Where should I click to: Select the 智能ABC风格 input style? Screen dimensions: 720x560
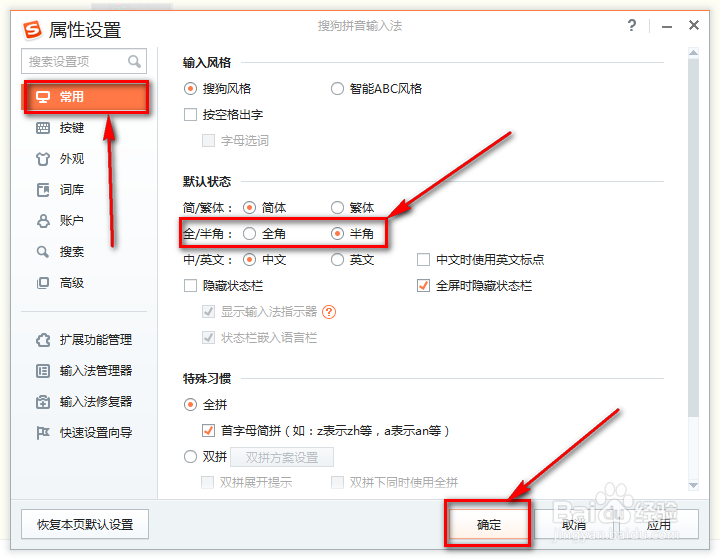[337, 89]
